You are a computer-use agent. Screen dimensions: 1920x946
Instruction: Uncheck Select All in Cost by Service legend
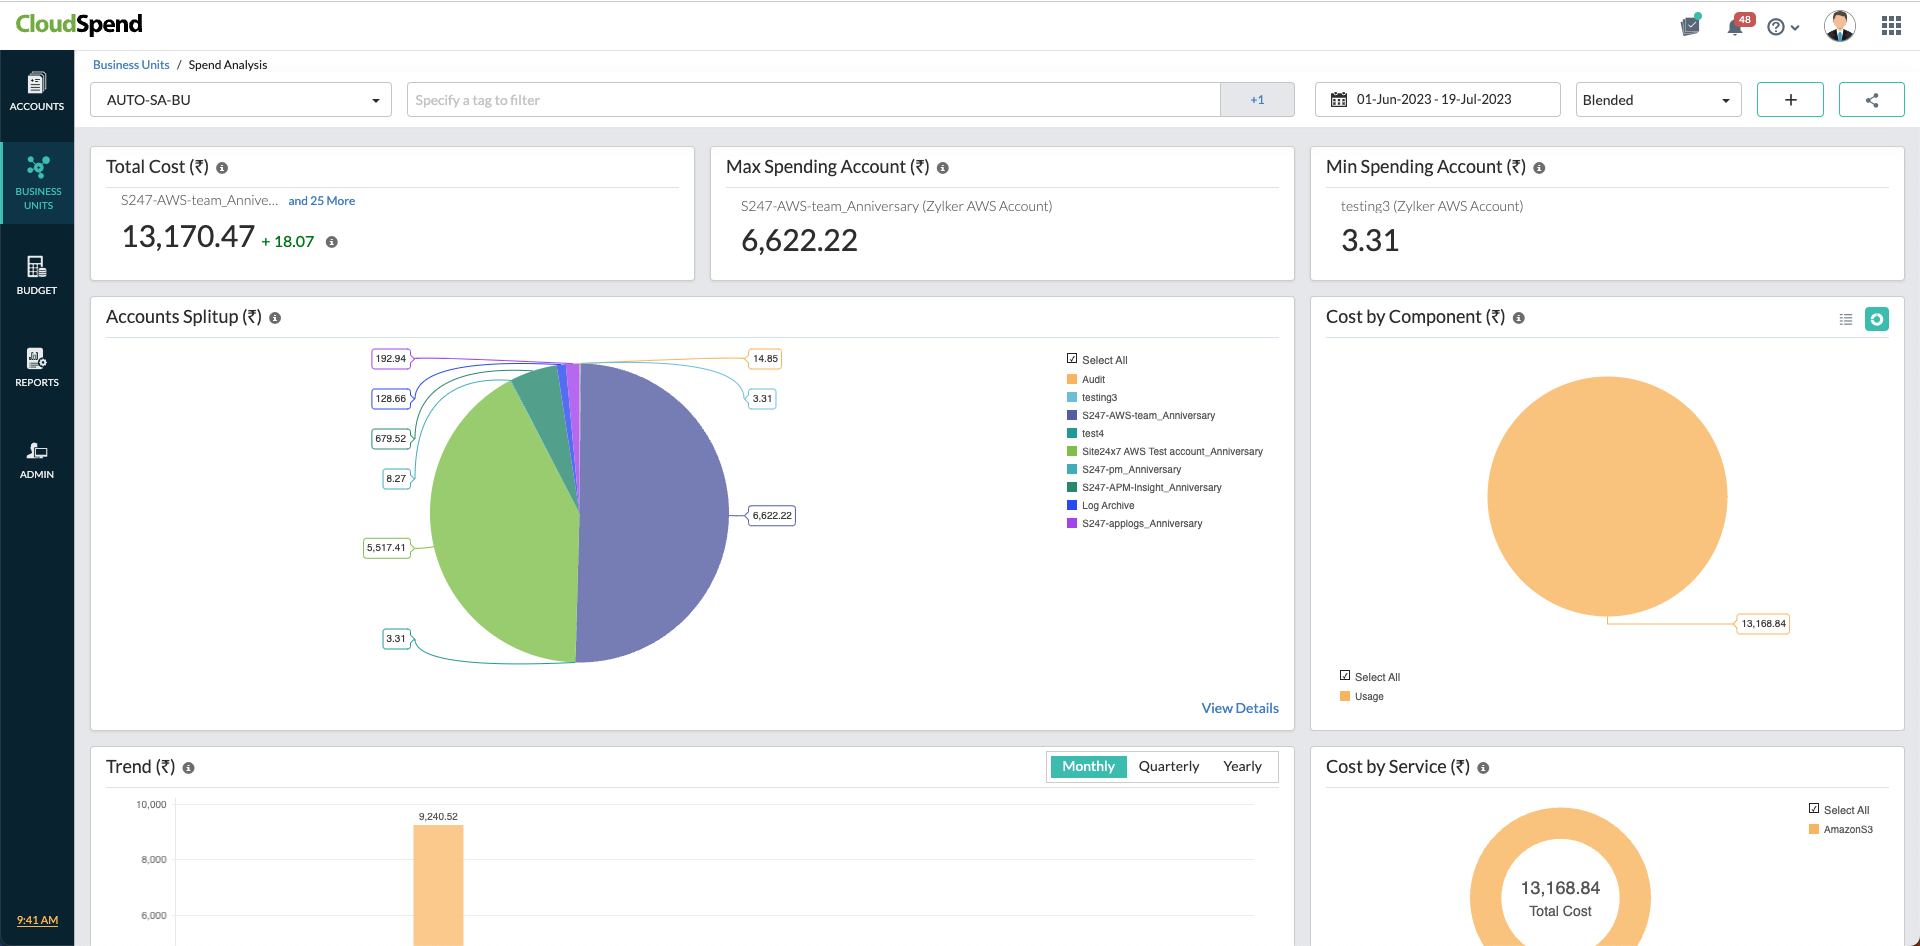point(1813,809)
